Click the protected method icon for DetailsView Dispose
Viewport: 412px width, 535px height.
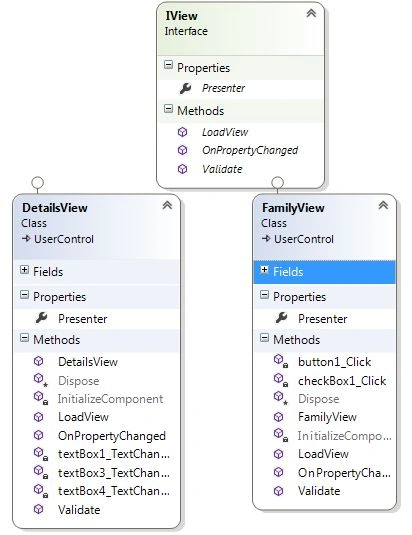[41, 380]
